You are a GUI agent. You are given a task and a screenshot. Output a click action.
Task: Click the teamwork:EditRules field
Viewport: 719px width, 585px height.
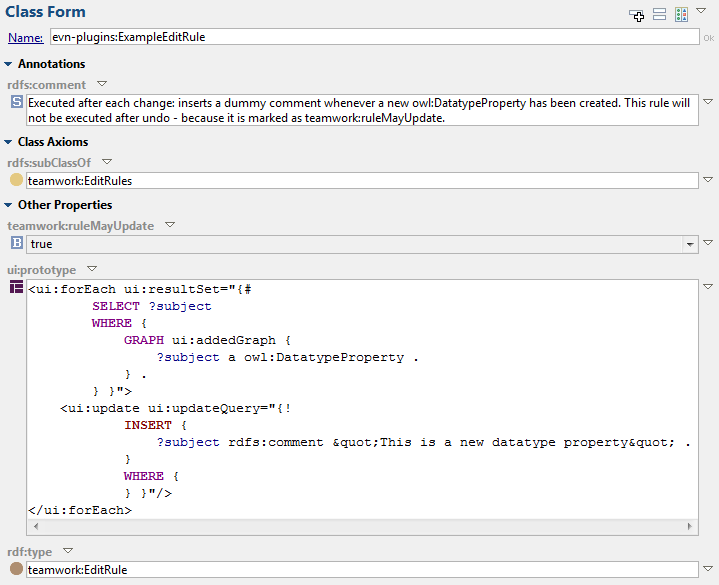coord(362,181)
